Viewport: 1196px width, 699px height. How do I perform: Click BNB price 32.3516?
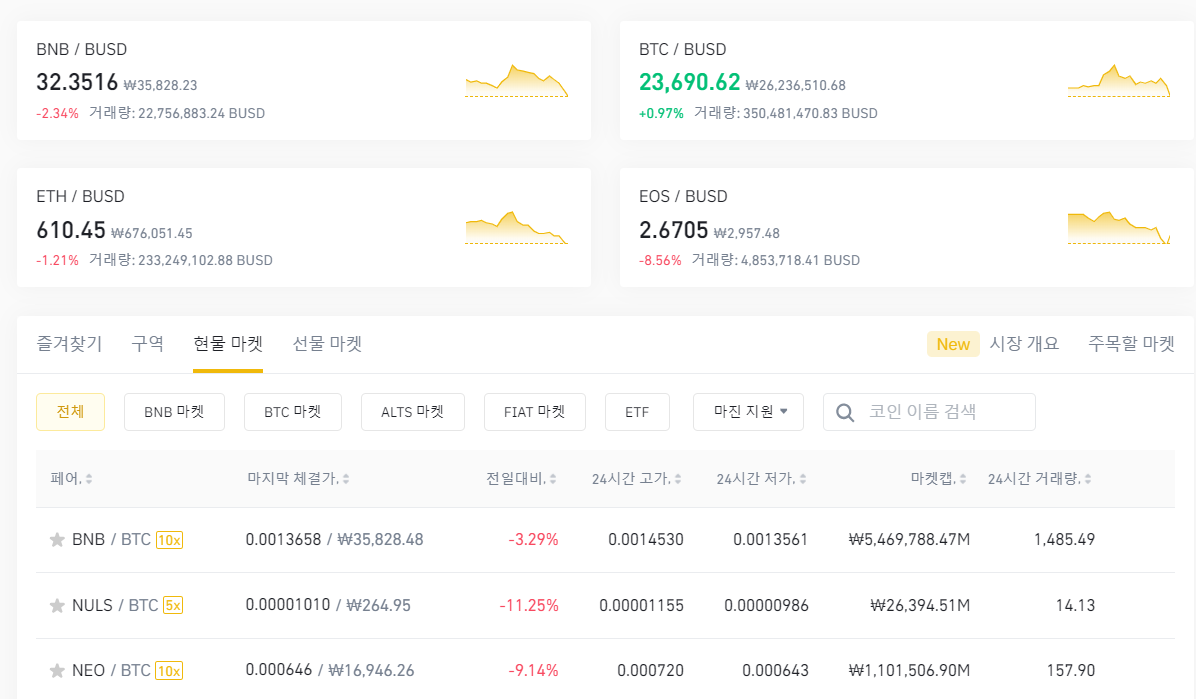click(77, 82)
